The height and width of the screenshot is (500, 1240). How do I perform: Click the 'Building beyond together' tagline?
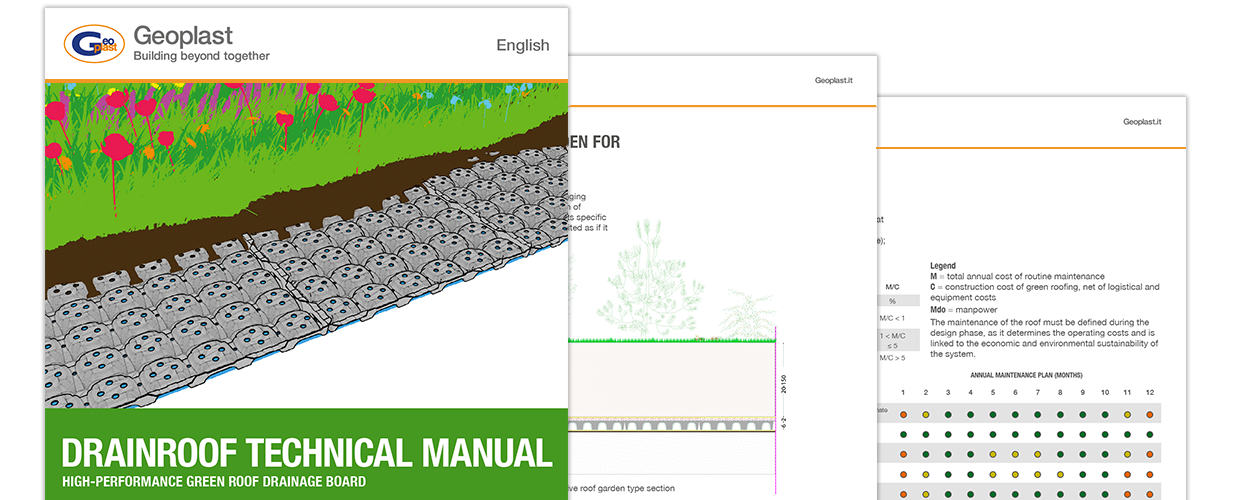(201, 56)
